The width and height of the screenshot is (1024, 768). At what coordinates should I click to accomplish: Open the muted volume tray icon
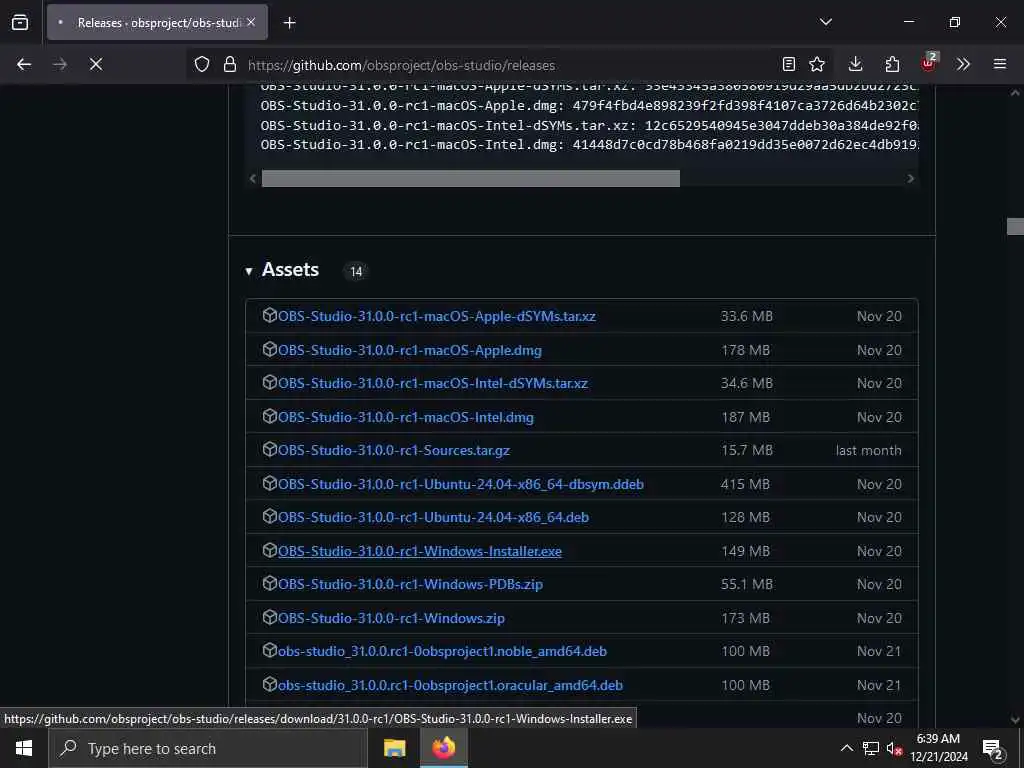[894, 748]
